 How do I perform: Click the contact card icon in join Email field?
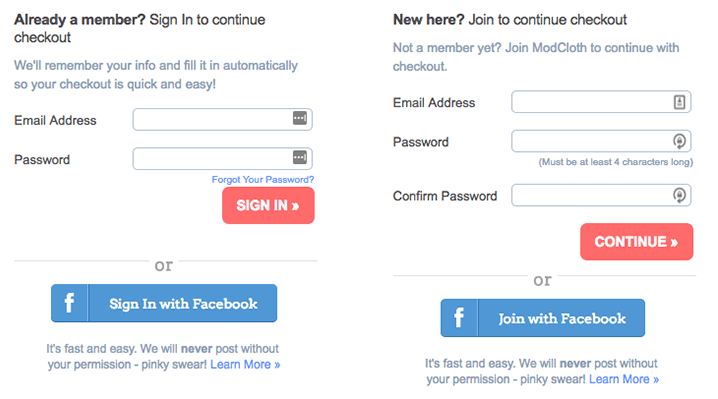[679, 102]
